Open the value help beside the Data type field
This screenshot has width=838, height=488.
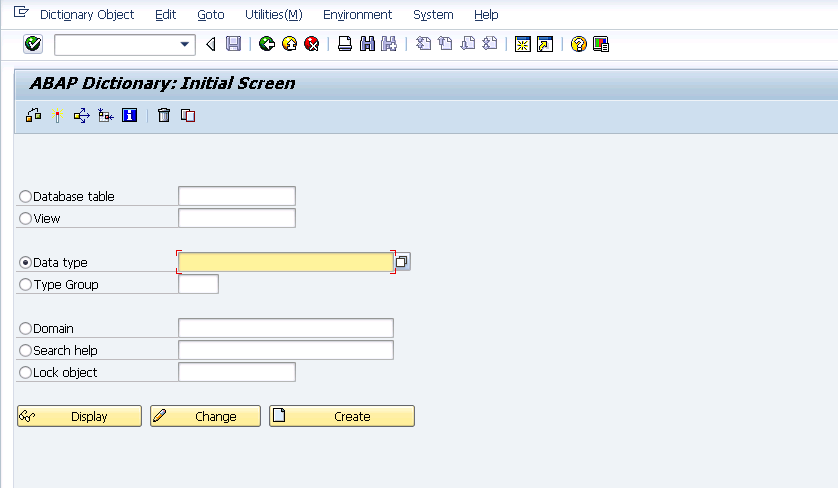pos(402,261)
